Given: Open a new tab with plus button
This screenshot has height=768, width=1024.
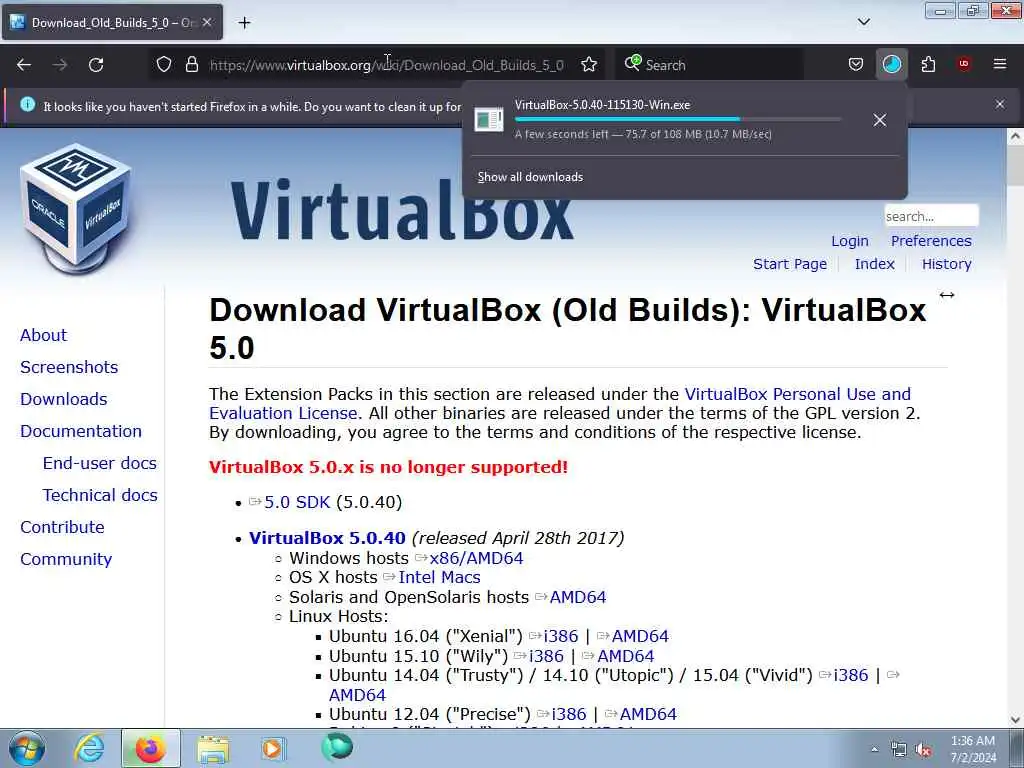Looking at the screenshot, I should point(244,23).
